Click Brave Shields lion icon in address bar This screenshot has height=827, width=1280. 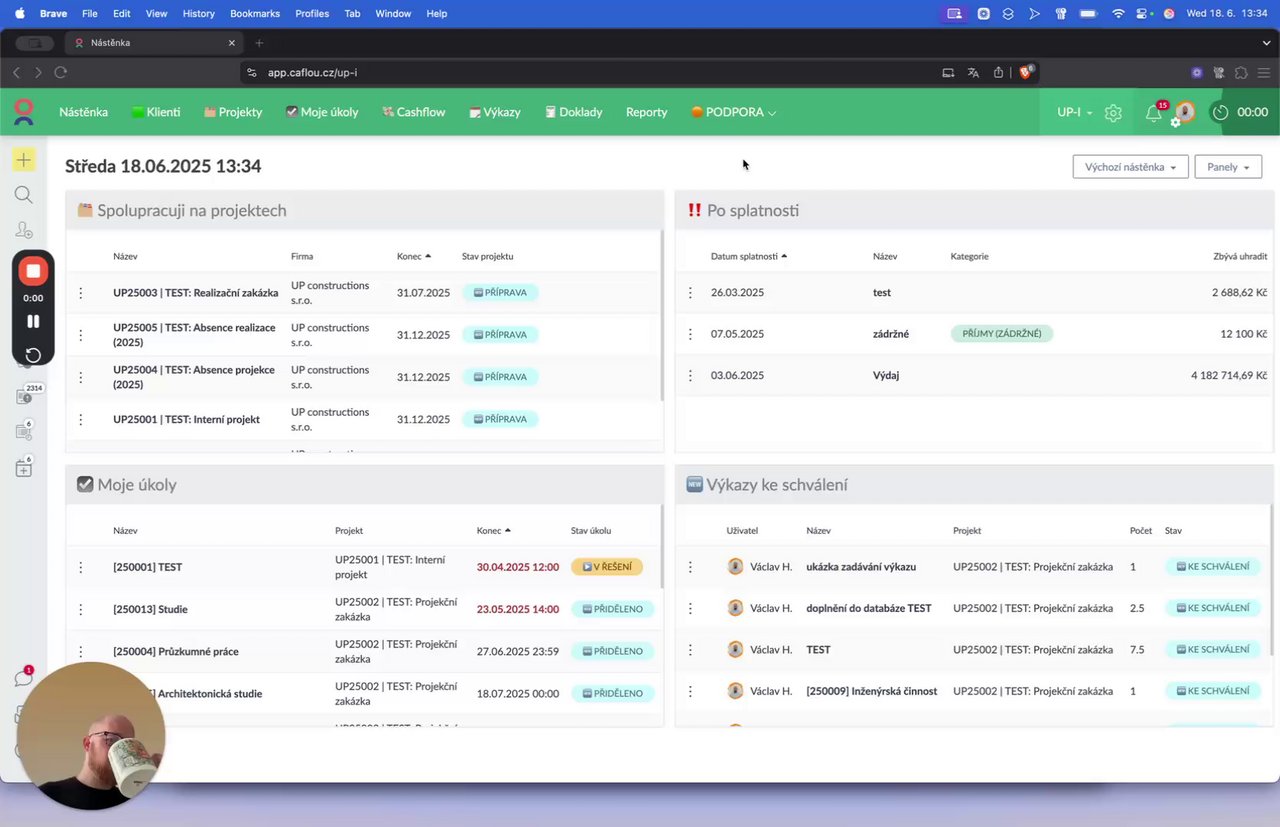1025,72
